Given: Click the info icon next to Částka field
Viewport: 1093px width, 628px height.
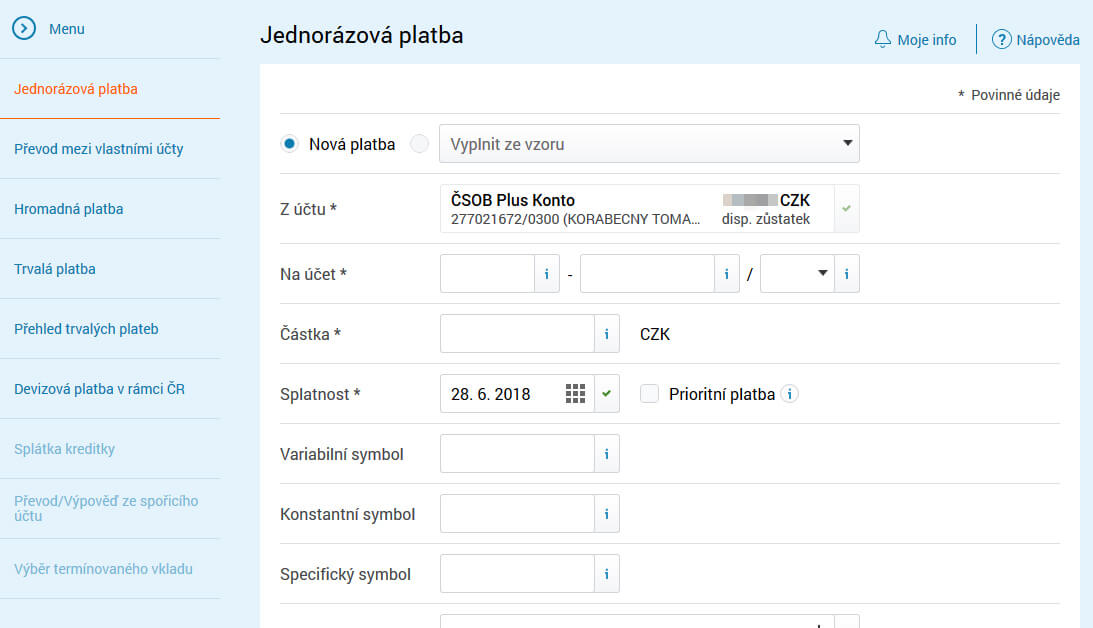Looking at the screenshot, I should (x=606, y=334).
